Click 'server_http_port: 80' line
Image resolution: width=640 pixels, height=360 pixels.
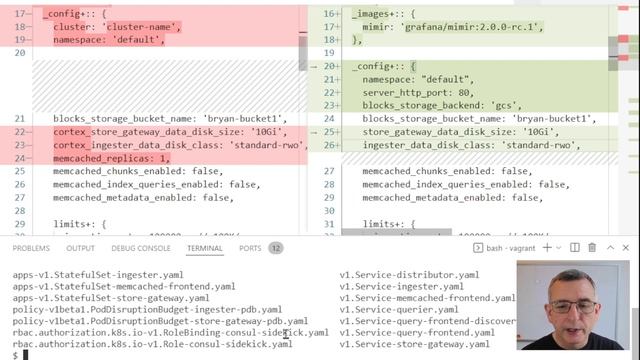418,93
